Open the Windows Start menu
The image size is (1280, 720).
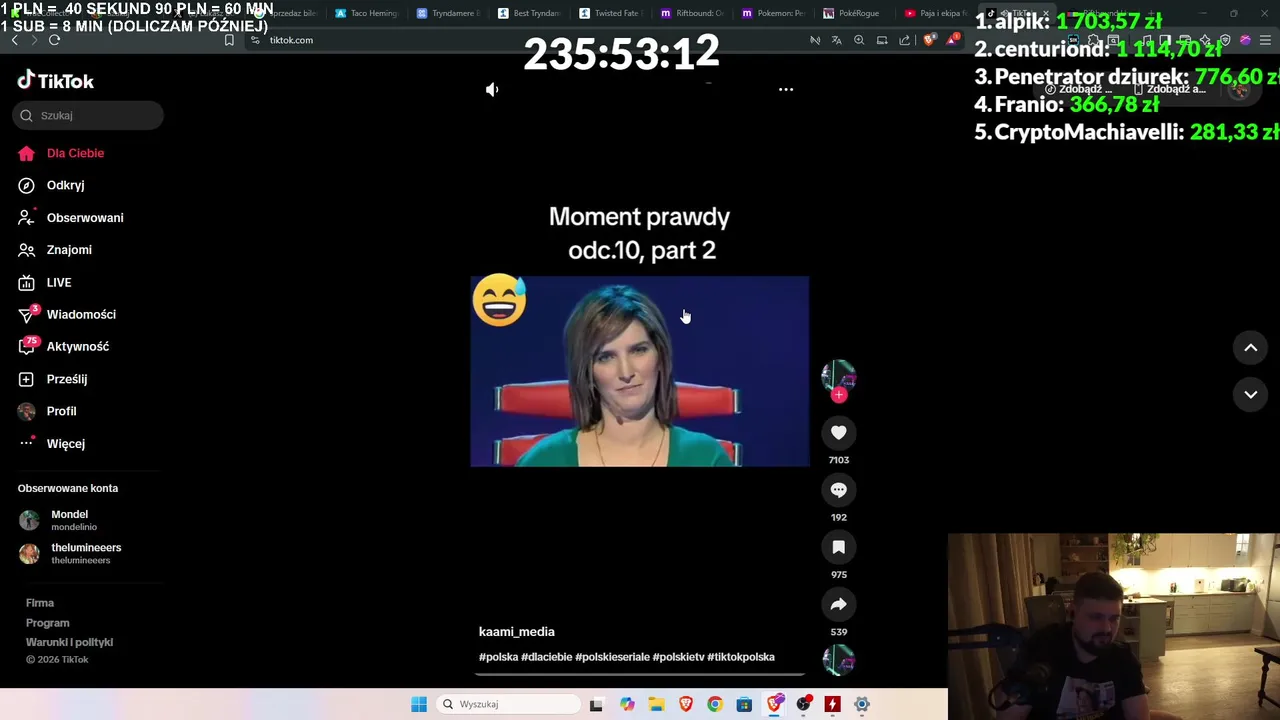(419, 704)
